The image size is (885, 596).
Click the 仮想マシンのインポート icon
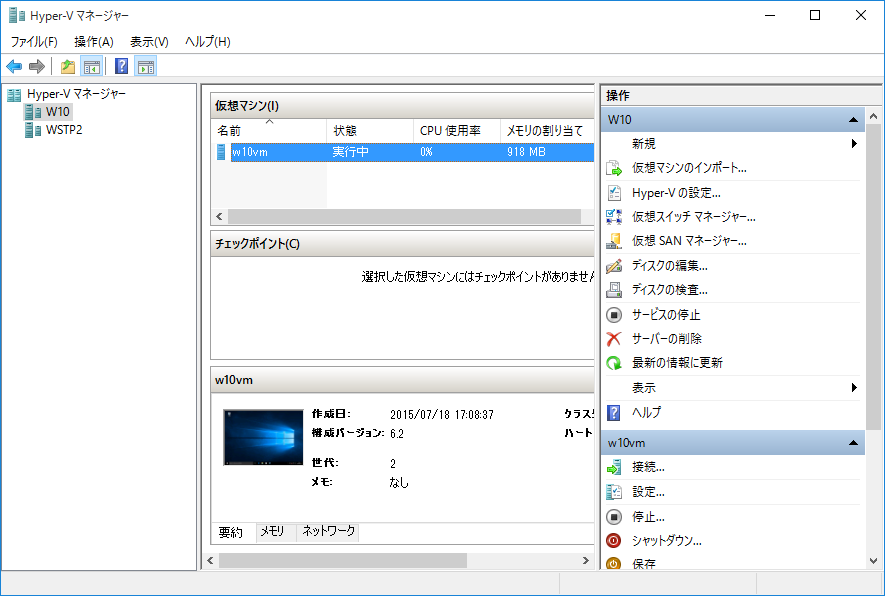coord(614,168)
